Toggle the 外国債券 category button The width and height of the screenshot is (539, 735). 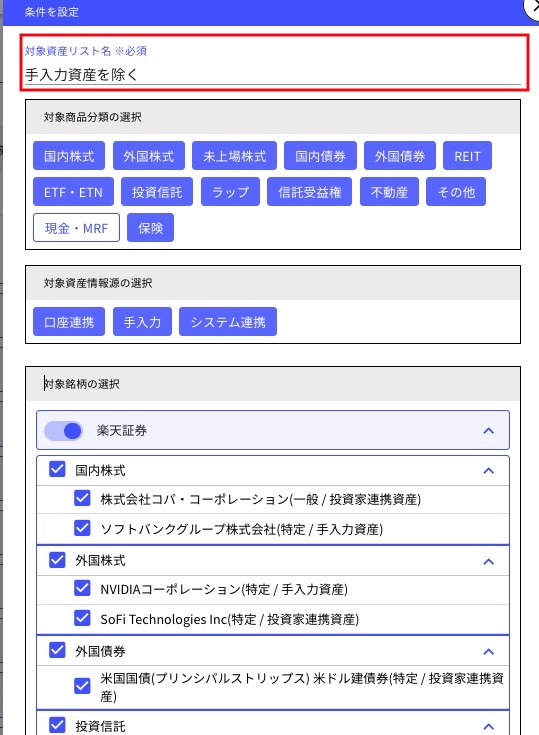pyautogui.click(x=400, y=156)
